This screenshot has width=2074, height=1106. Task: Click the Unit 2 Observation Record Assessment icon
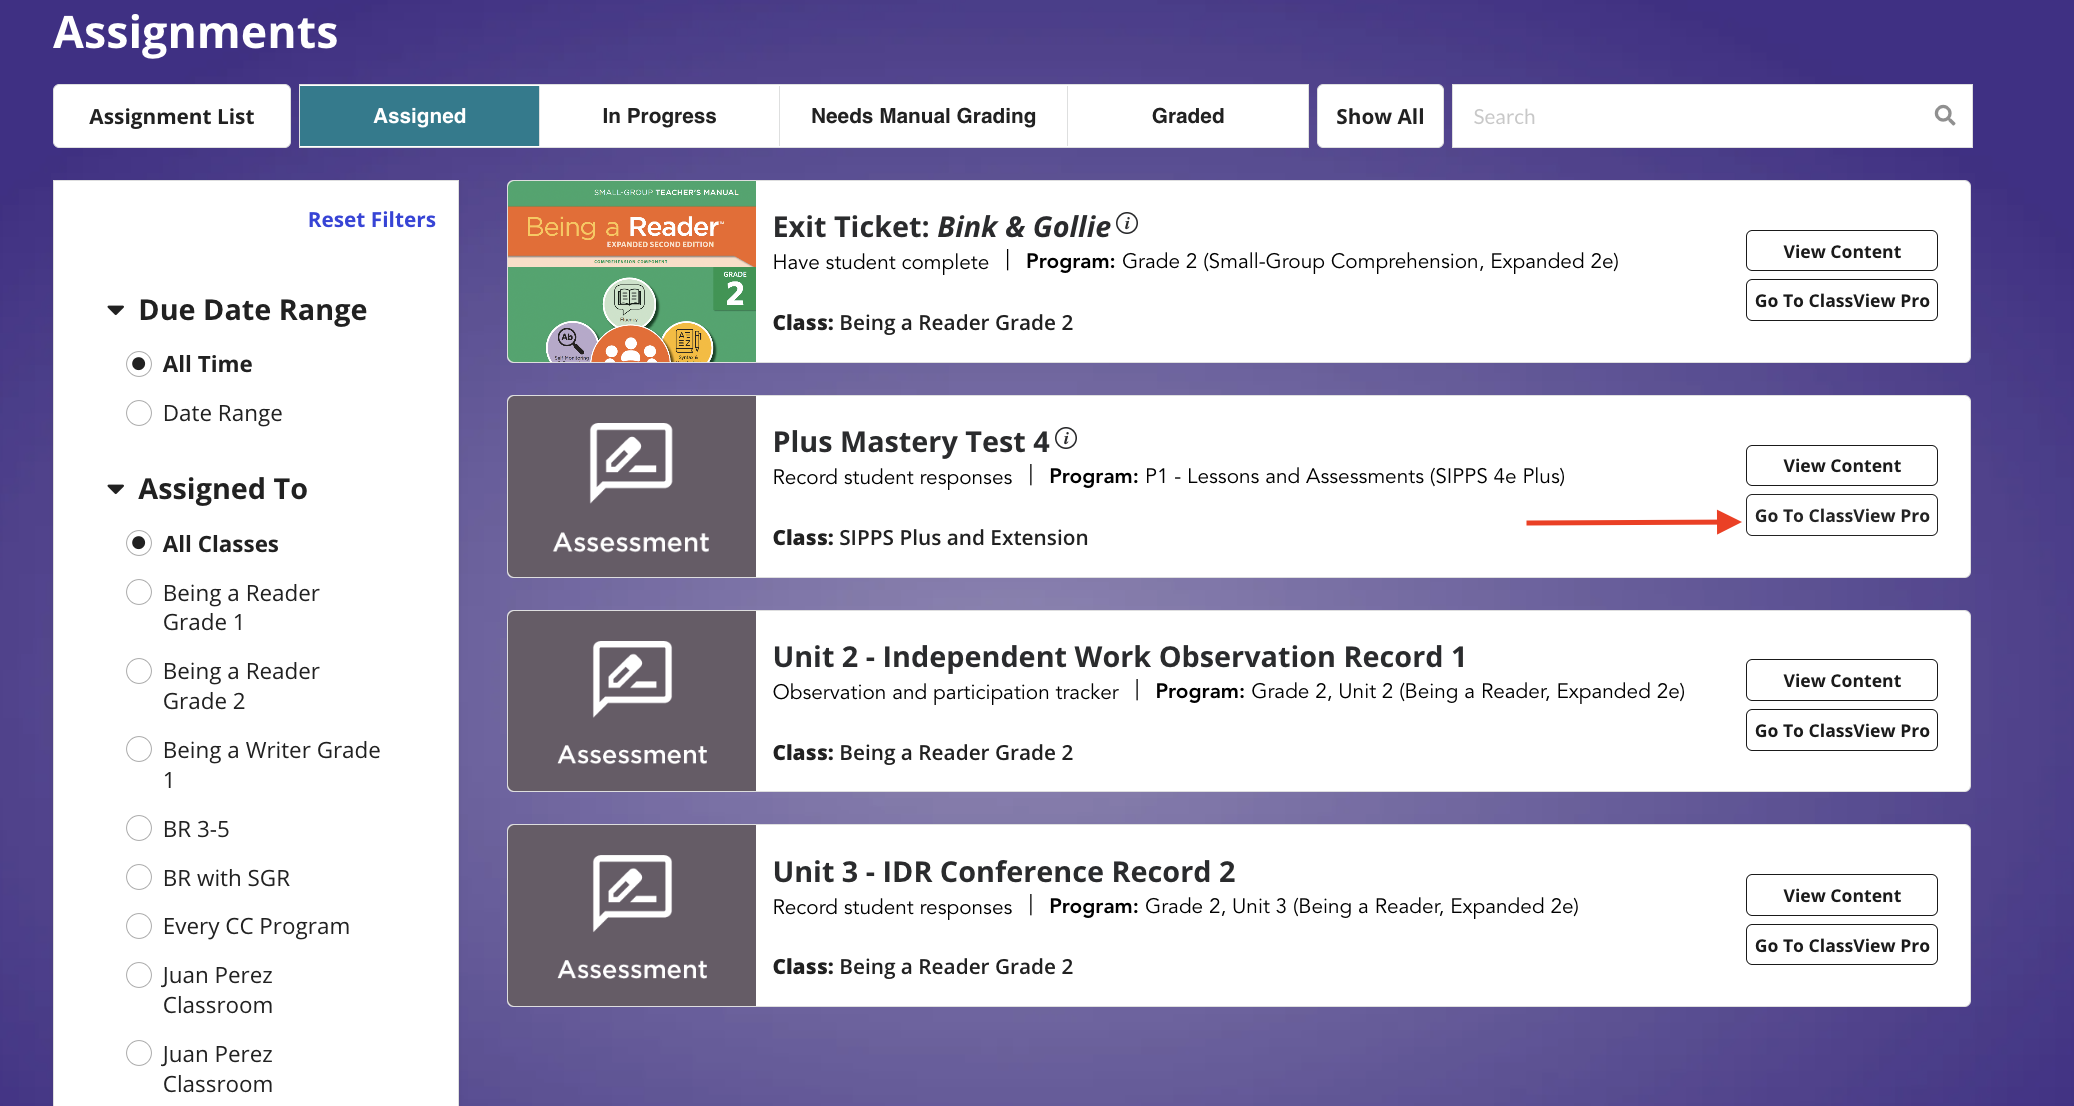click(631, 701)
